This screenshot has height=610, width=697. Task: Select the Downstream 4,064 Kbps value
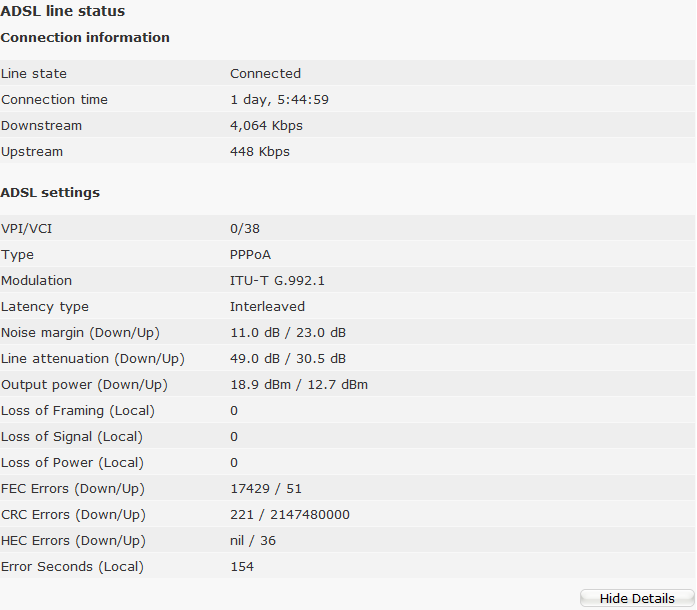click(266, 125)
